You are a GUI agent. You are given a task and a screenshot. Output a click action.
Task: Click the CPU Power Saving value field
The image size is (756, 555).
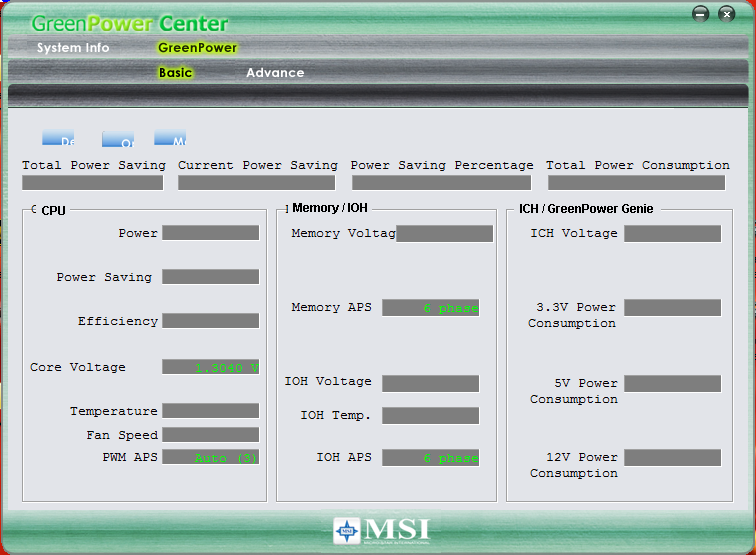[x=211, y=277]
